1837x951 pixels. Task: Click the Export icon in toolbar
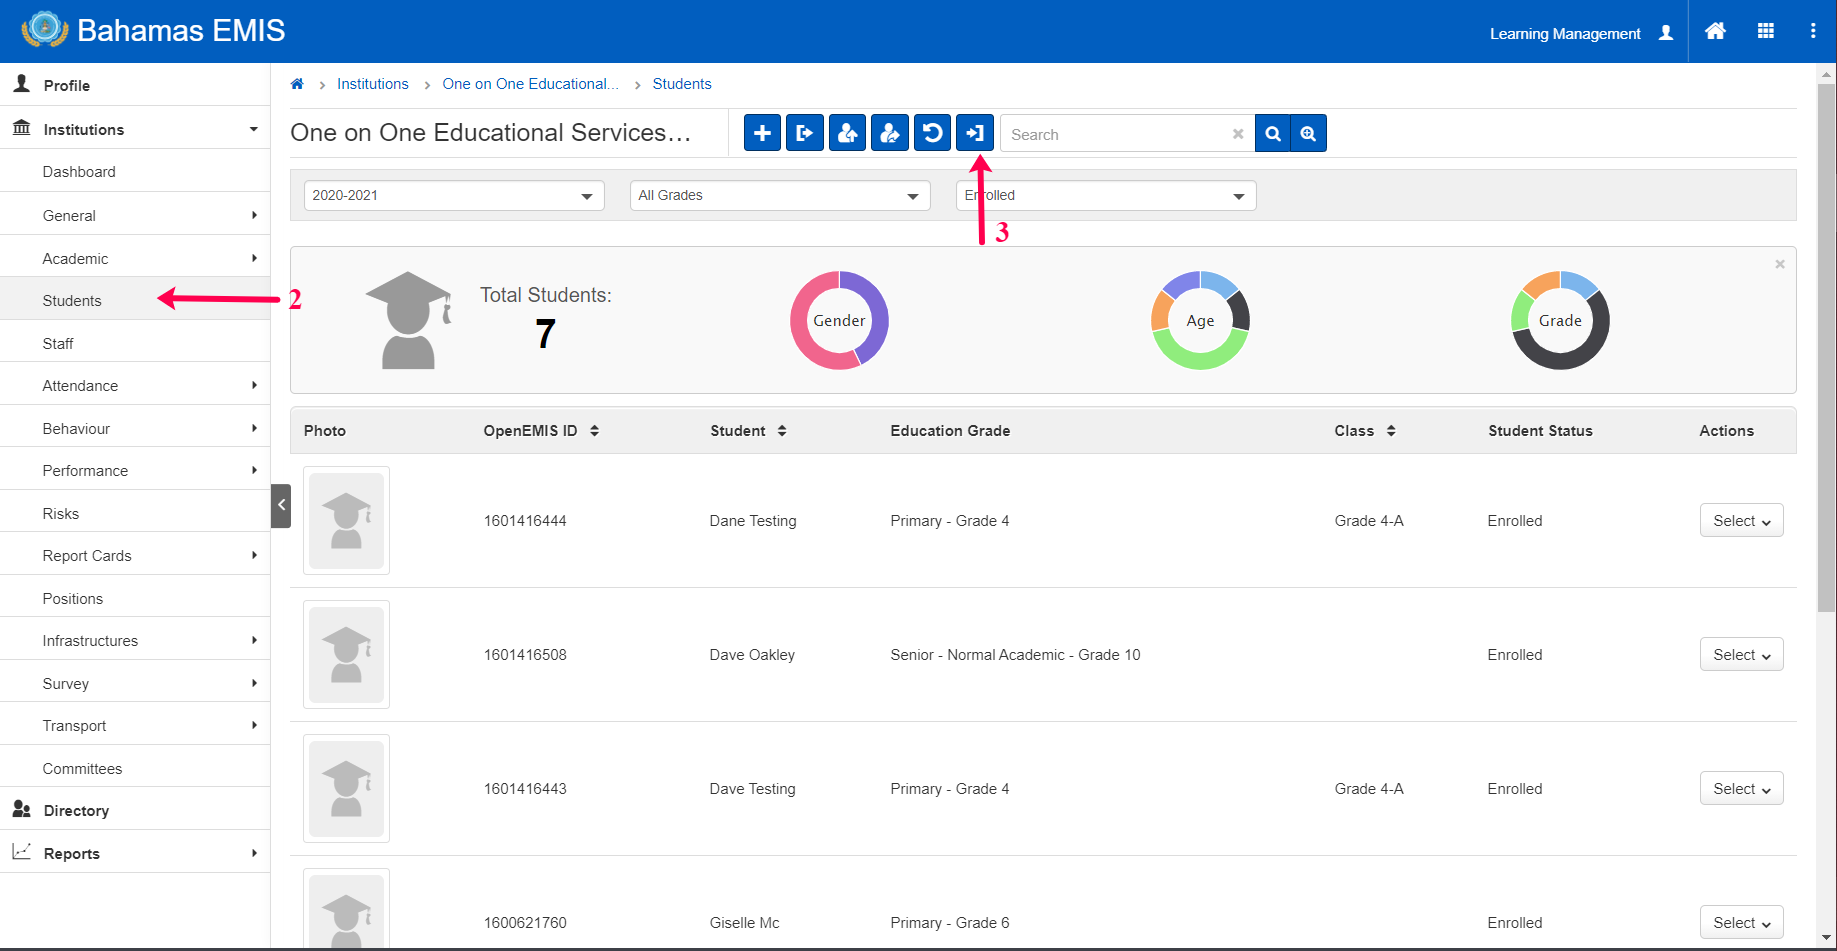pos(804,133)
